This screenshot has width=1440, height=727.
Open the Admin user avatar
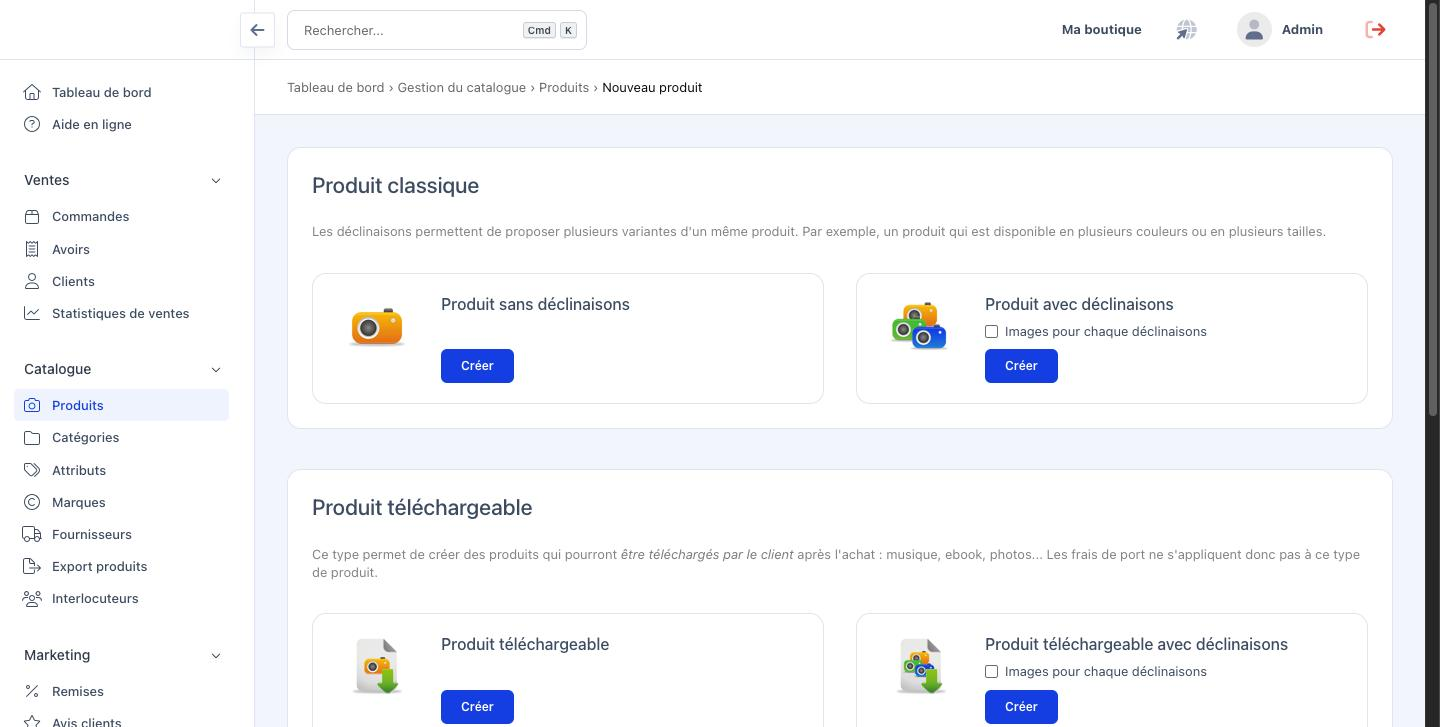click(x=1254, y=30)
